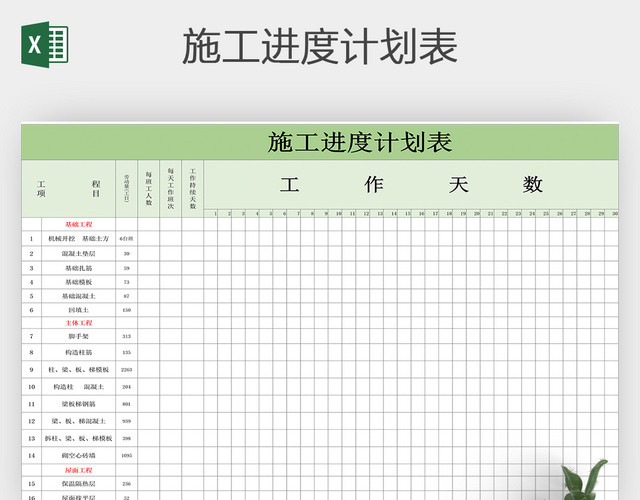Select the 工作持续天数 column header
640x500 pixels.
pos(193,189)
